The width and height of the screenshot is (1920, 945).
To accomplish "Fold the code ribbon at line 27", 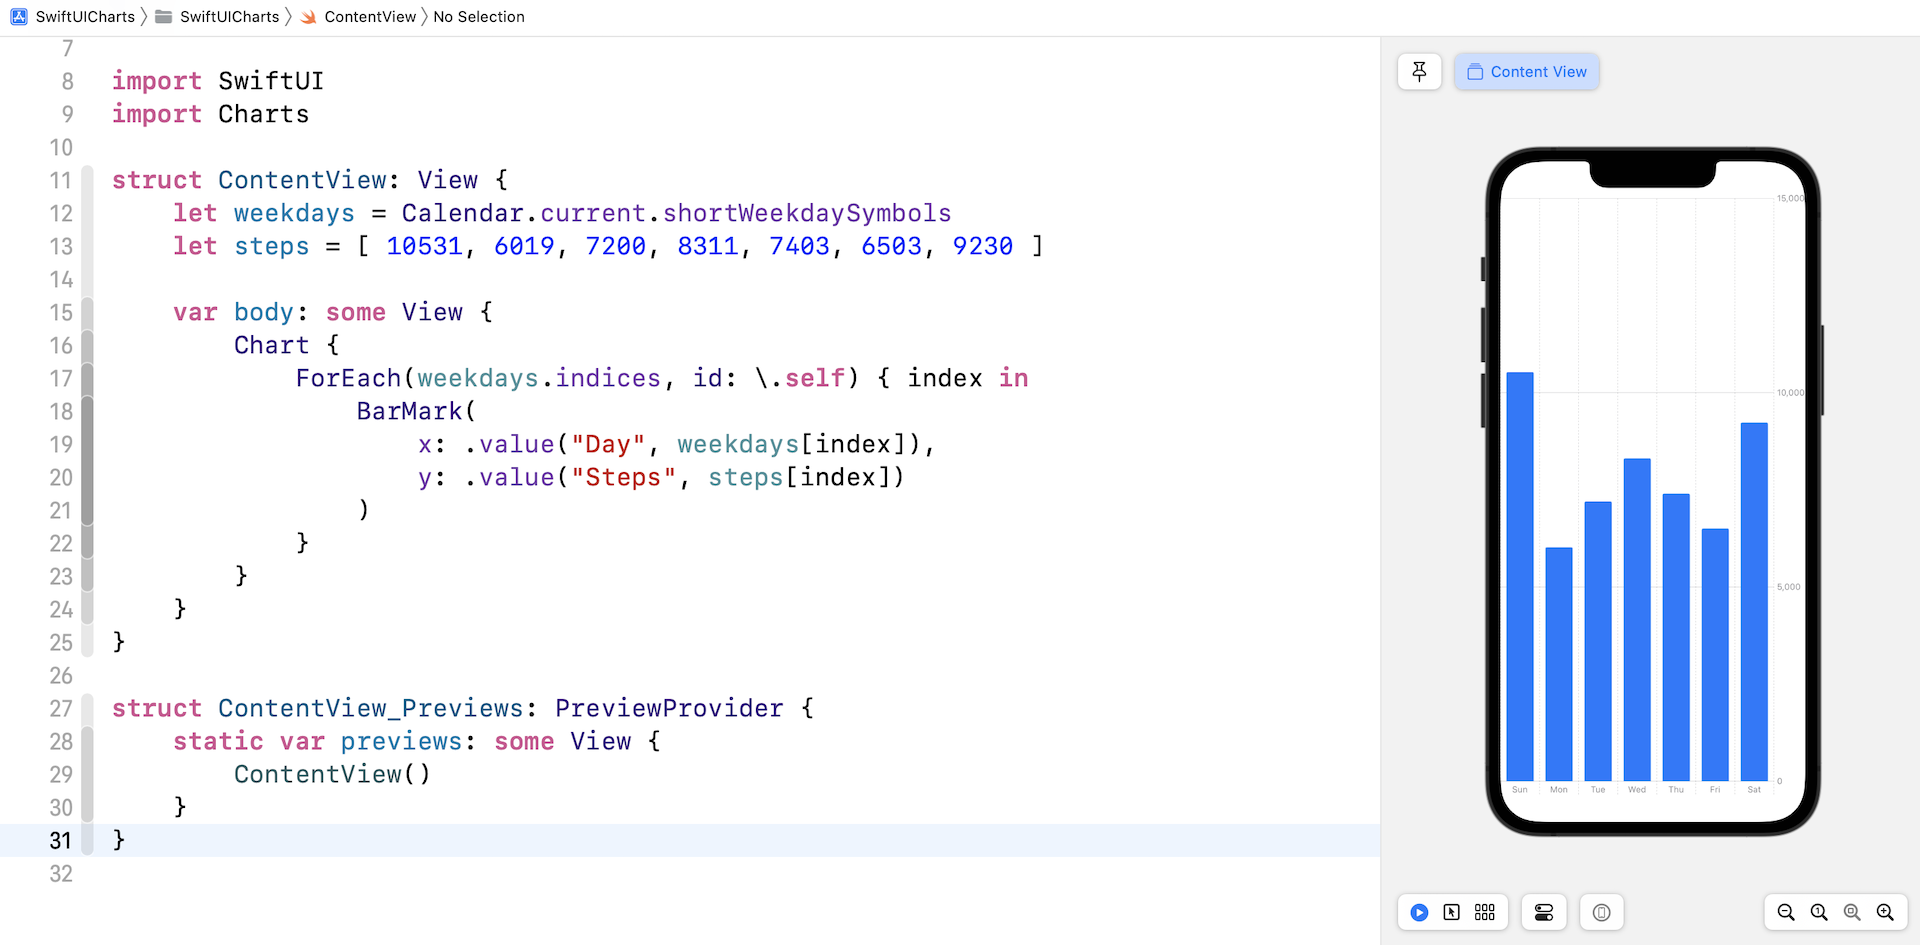I will pyautogui.click(x=88, y=709).
